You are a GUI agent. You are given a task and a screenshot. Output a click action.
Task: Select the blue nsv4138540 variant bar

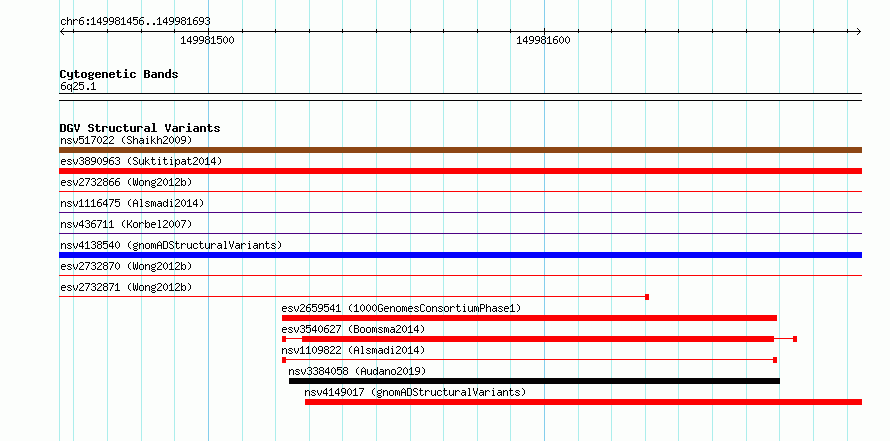[x=460, y=255]
